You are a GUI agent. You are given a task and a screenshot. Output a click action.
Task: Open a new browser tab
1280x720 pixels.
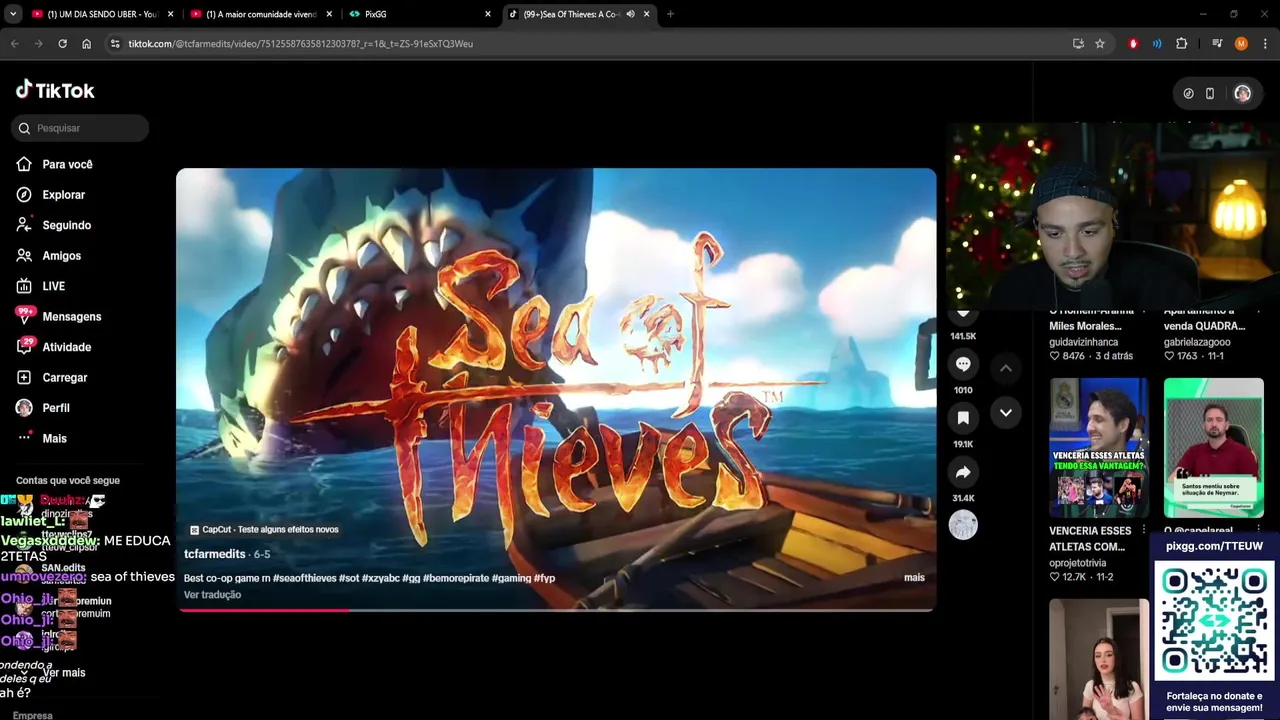click(670, 14)
